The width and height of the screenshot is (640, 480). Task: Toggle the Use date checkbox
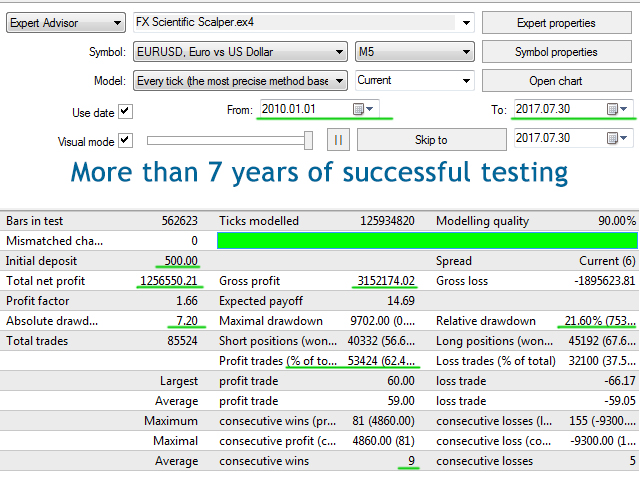pyautogui.click(x=125, y=112)
